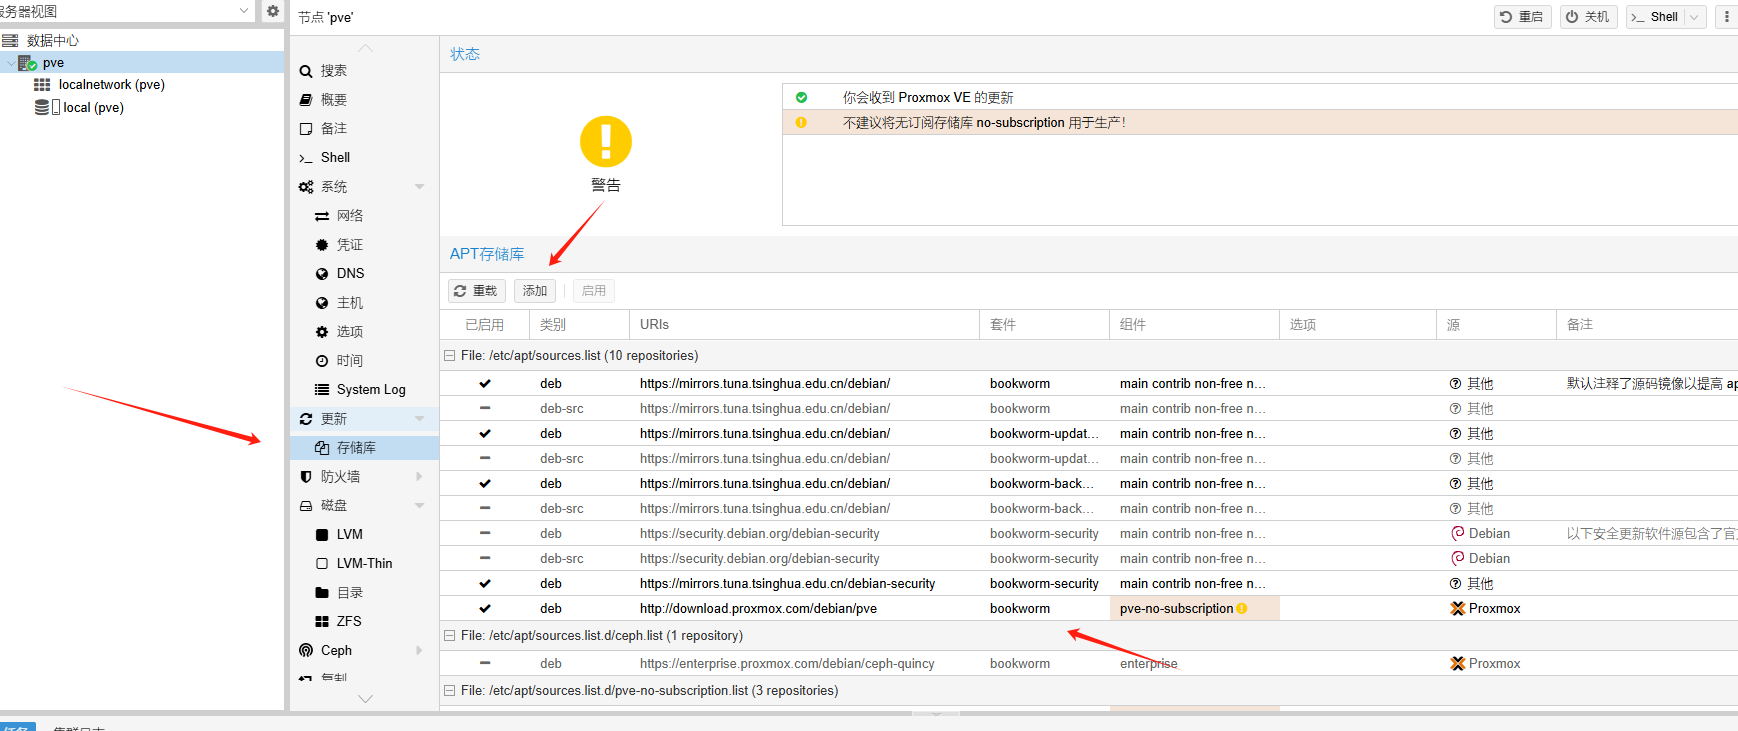Open System Log page

(370, 390)
